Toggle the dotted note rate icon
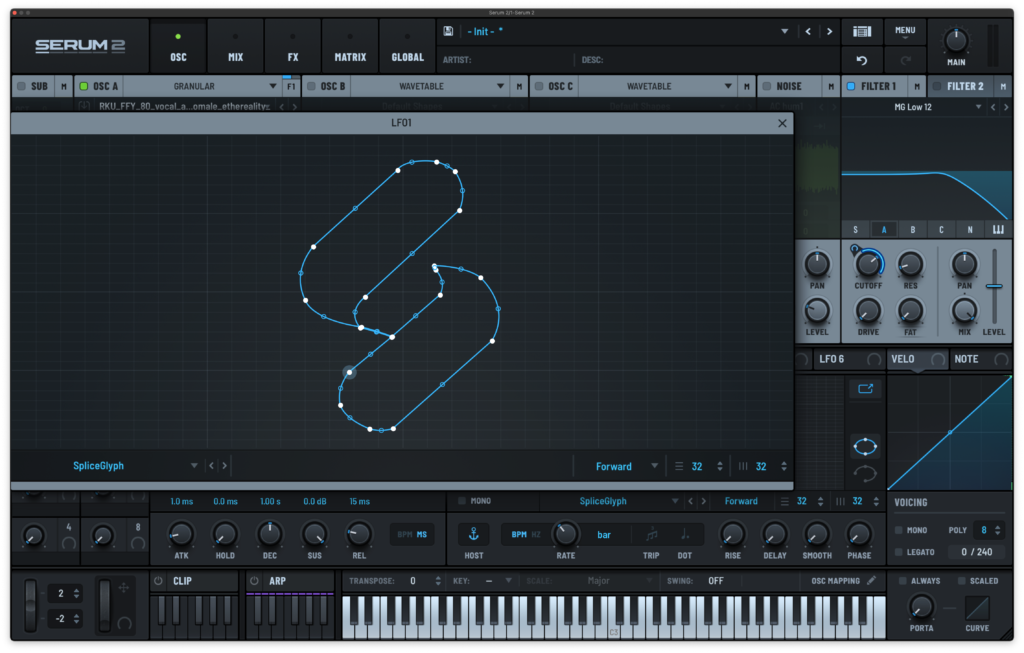Screen dimensions: 1024x653 (684, 535)
